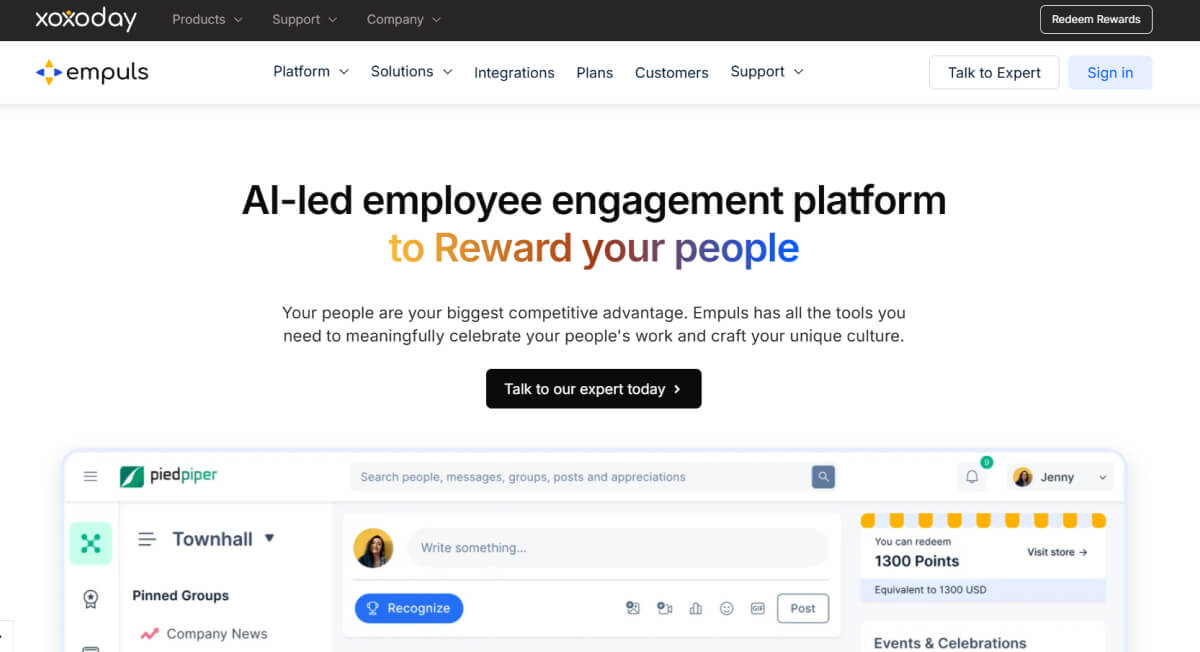
Task: Open the Products dropdown in top bar
Action: pos(207,19)
